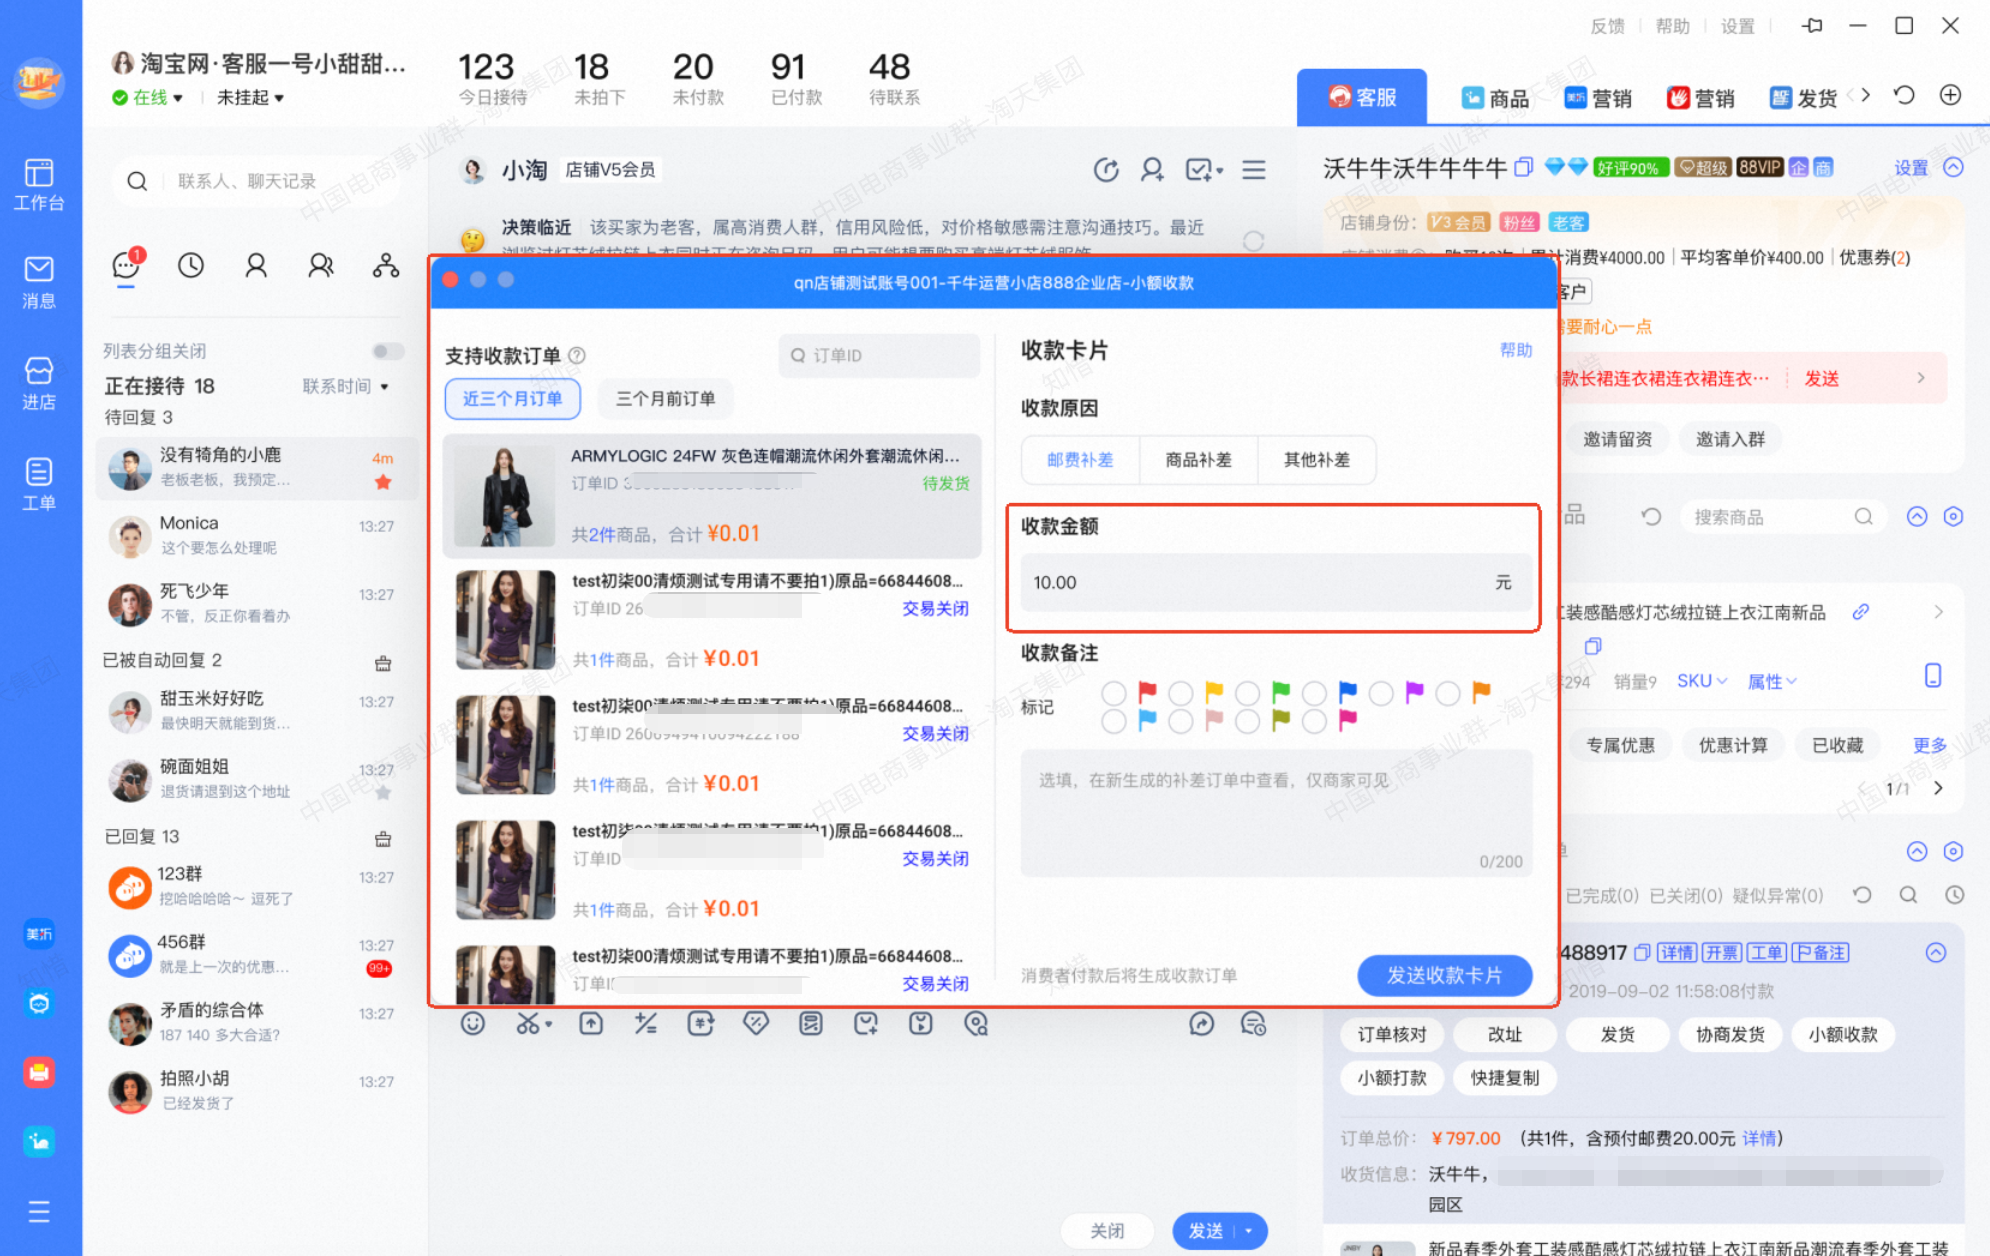Select the 三个月前订单 tab
The height and width of the screenshot is (1256, 1990).
tap(665, 398)
